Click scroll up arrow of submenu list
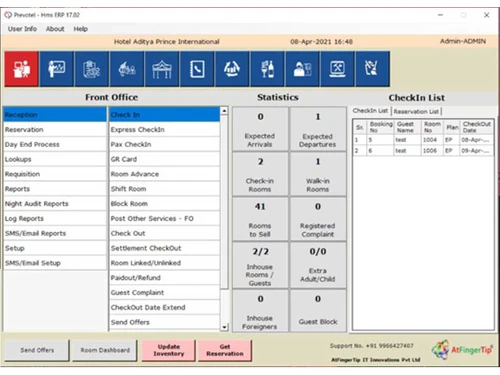The height and width of the screenshot is (375, 500). coord(224,111)
